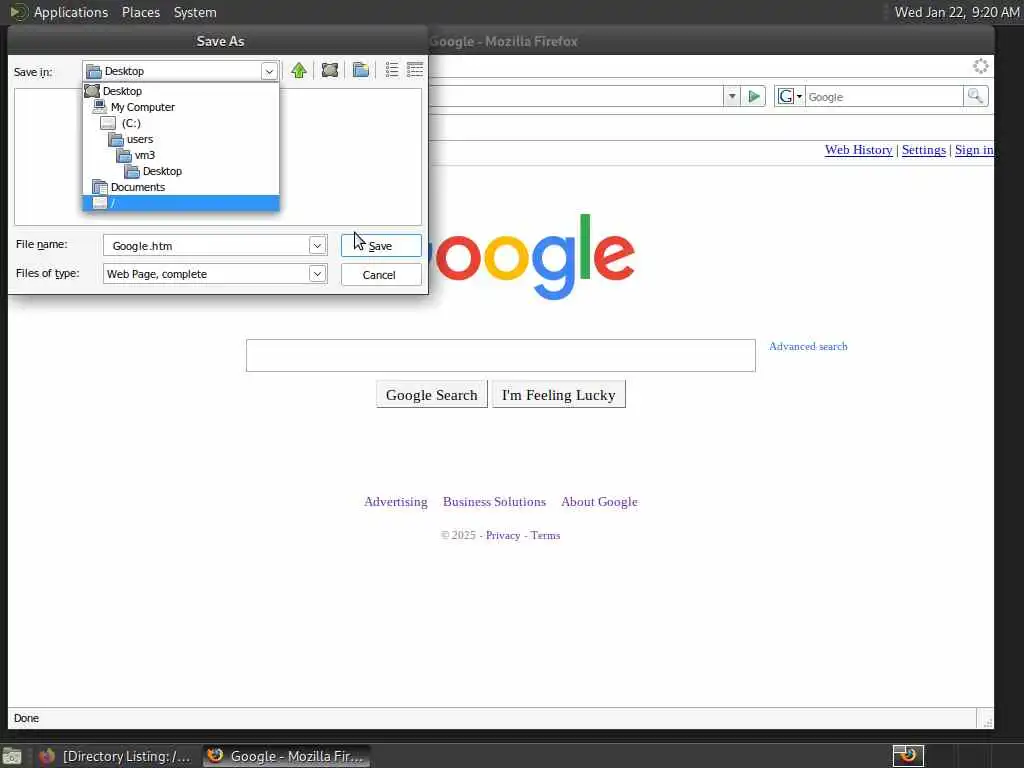Open the Terms link

click(545, 536)
